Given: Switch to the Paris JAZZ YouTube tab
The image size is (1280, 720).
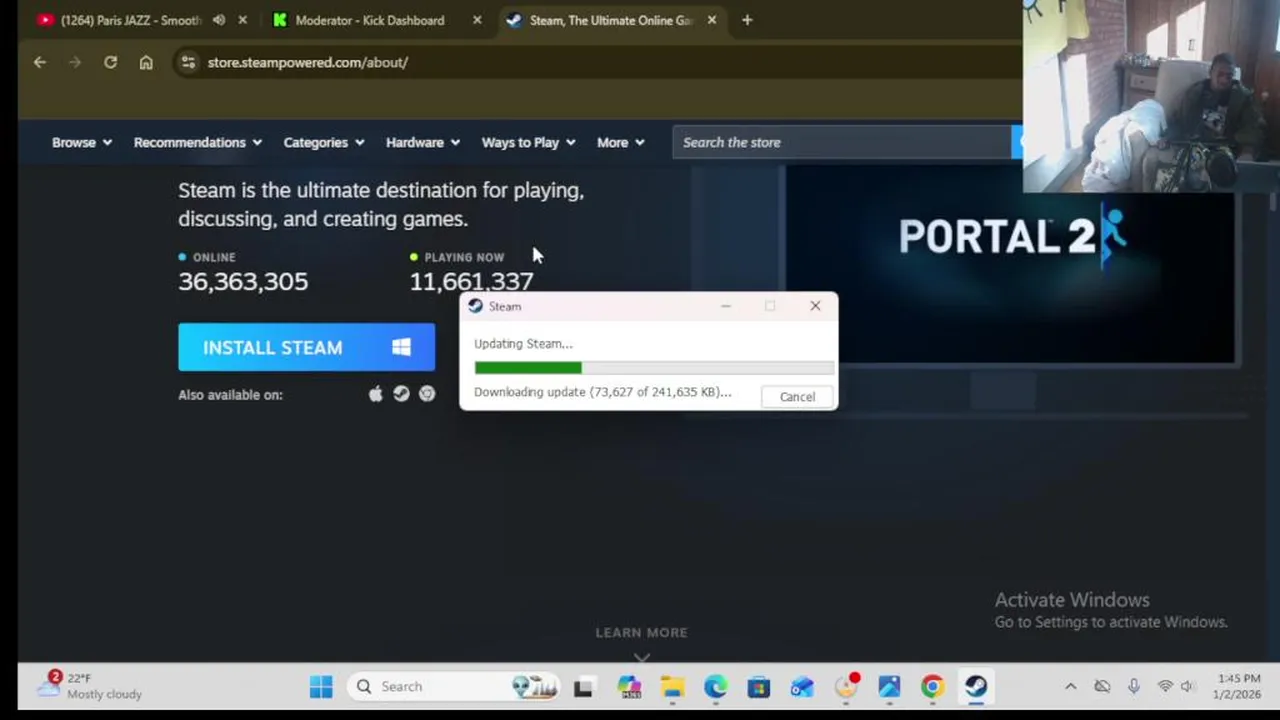Looking at the screenshot, I should click(x=130, y=20).
